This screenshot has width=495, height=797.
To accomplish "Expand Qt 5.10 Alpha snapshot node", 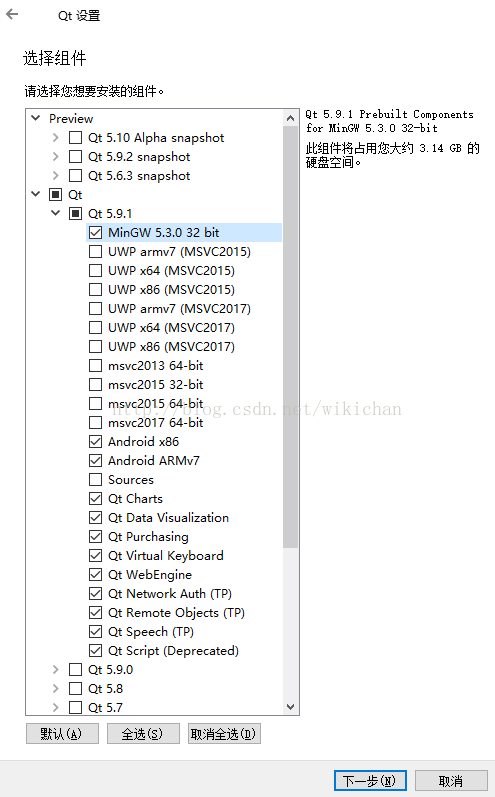I will point(55,137).
